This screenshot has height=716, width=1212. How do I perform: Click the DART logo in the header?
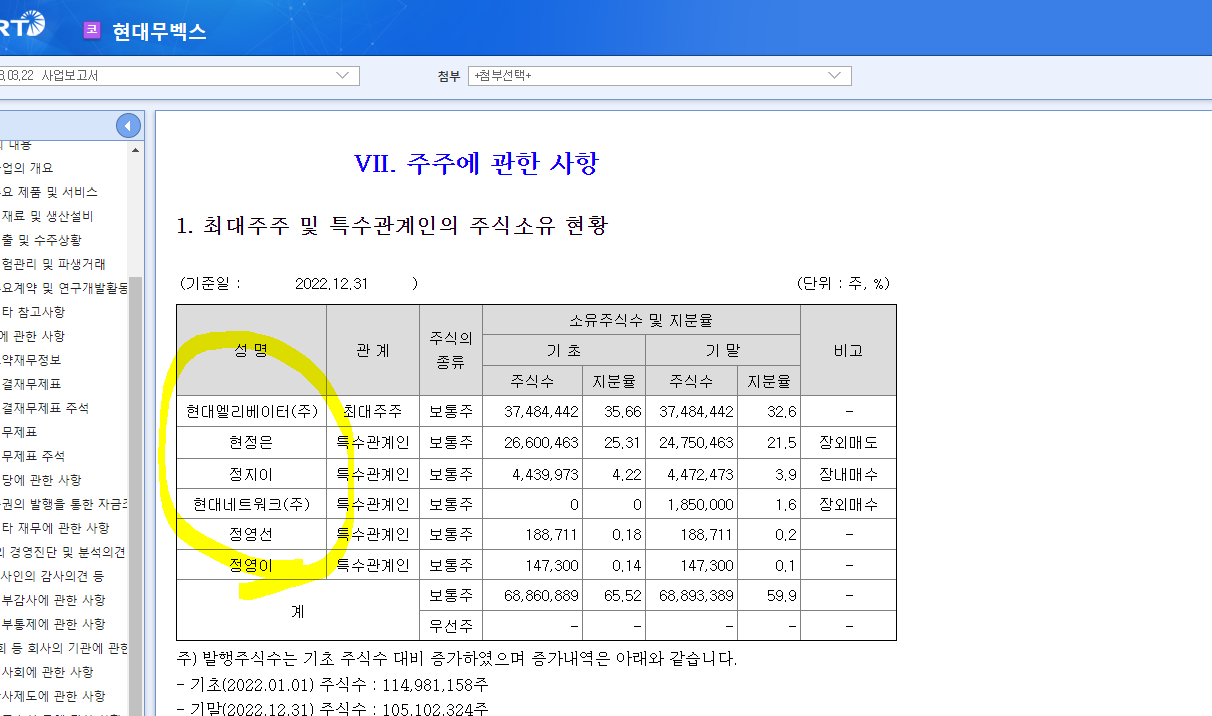point(22,24)
